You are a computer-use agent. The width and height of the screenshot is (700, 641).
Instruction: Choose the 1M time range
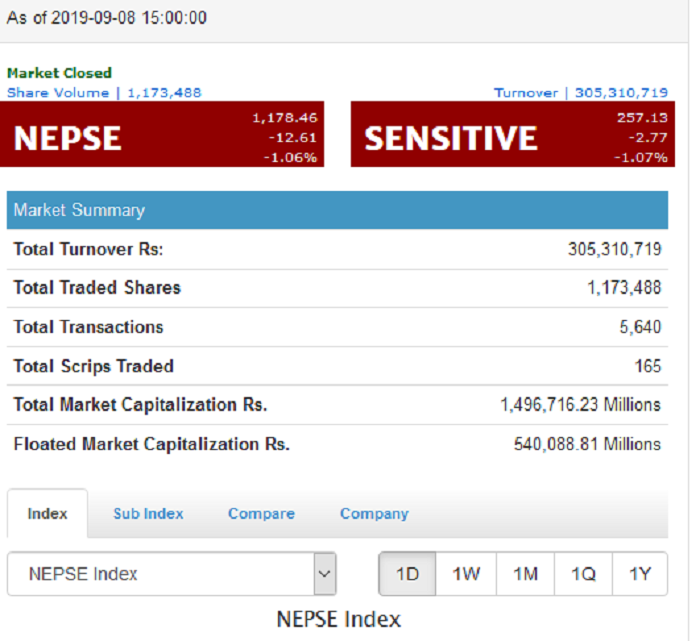(525, 574)
